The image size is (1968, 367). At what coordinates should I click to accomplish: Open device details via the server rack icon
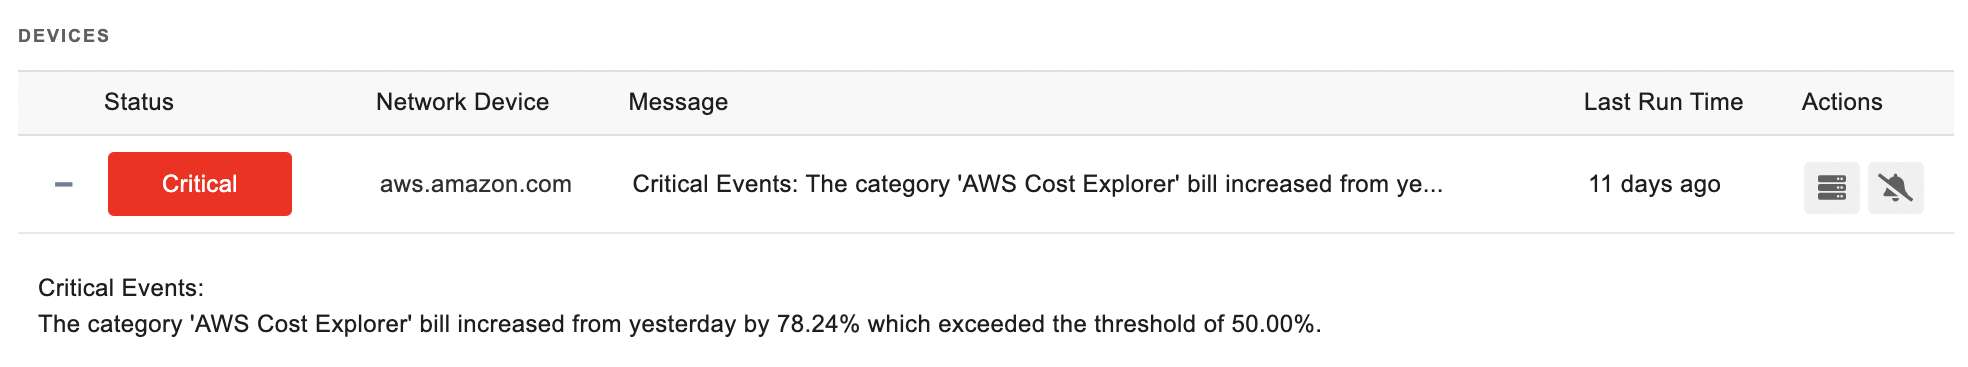tap(1831, 188)
